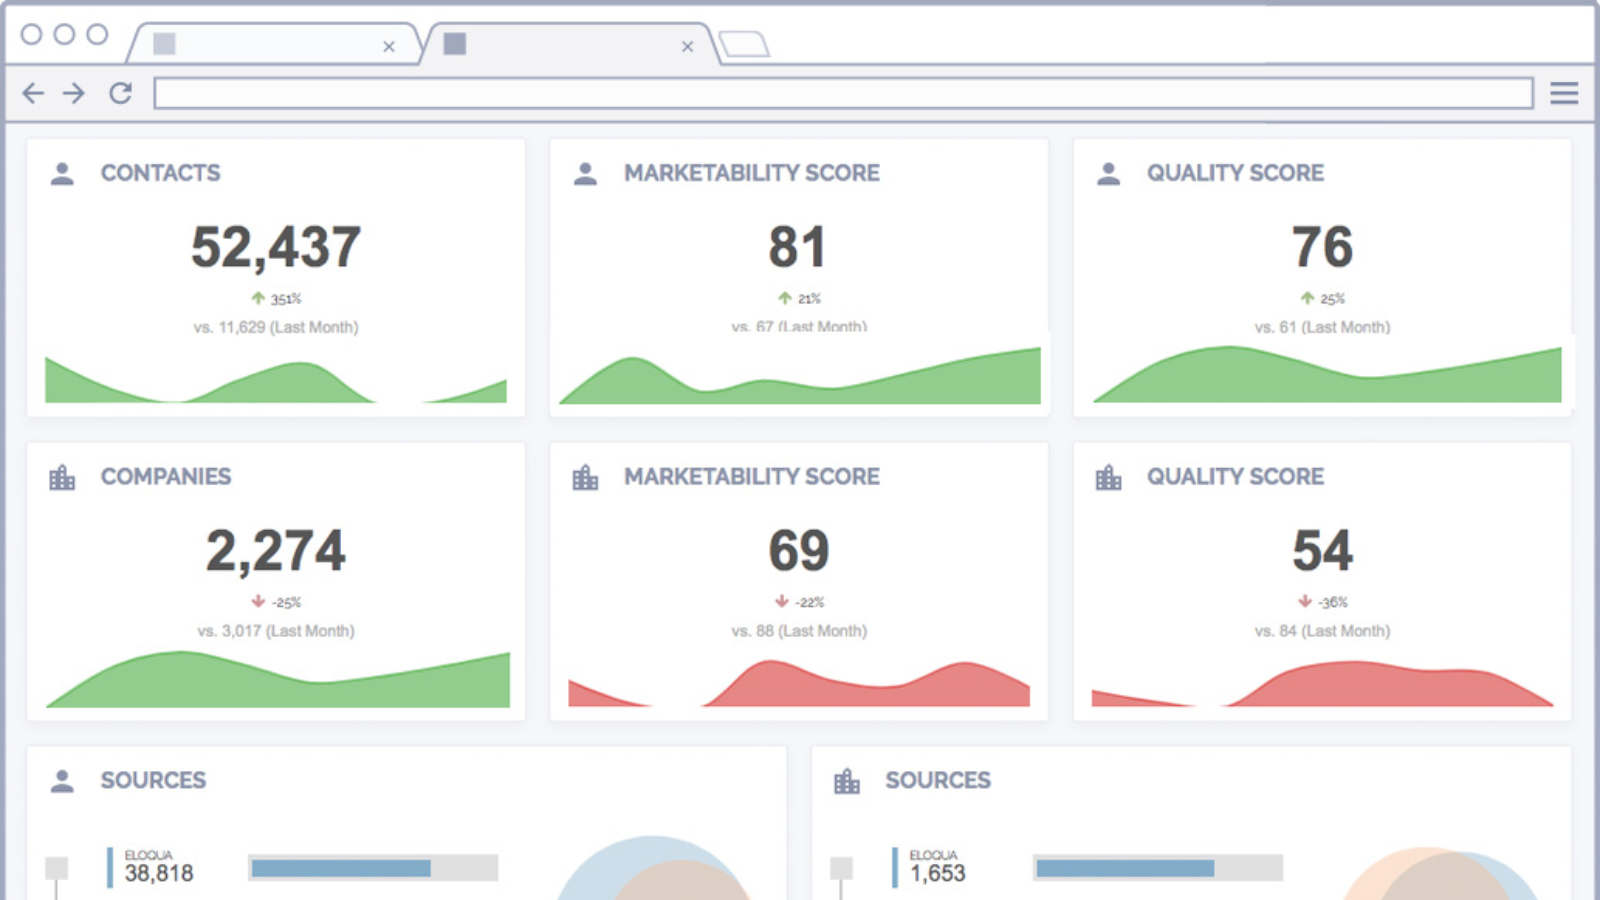The image size is (1600, 900).
Task: Select the building icon on the Companies card
Action: click(x=62, y=477)
